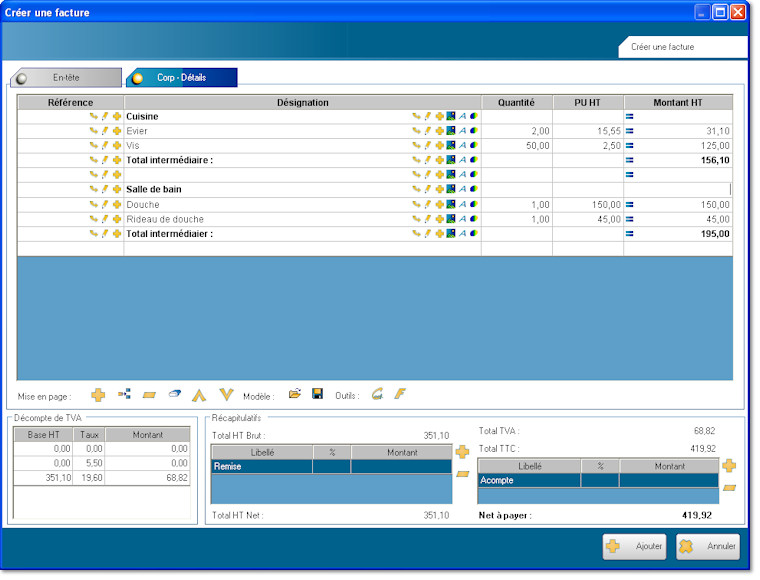Click the equals icon in the Vis row

coord(630,146)
